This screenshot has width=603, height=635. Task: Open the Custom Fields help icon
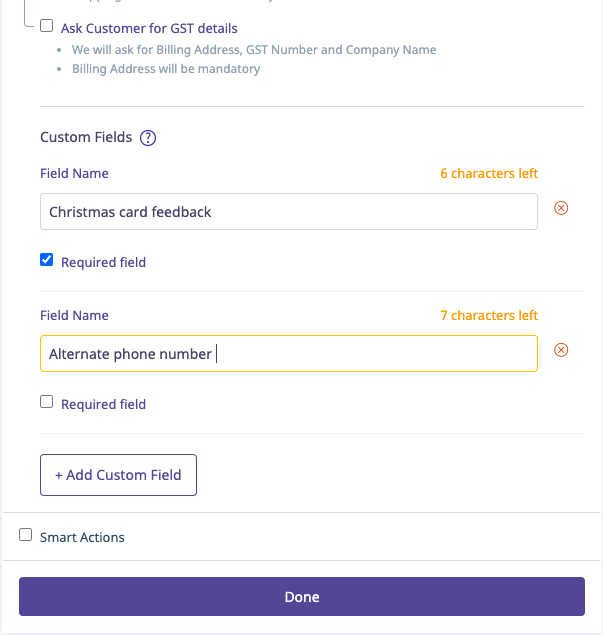(x=148, y=138)
